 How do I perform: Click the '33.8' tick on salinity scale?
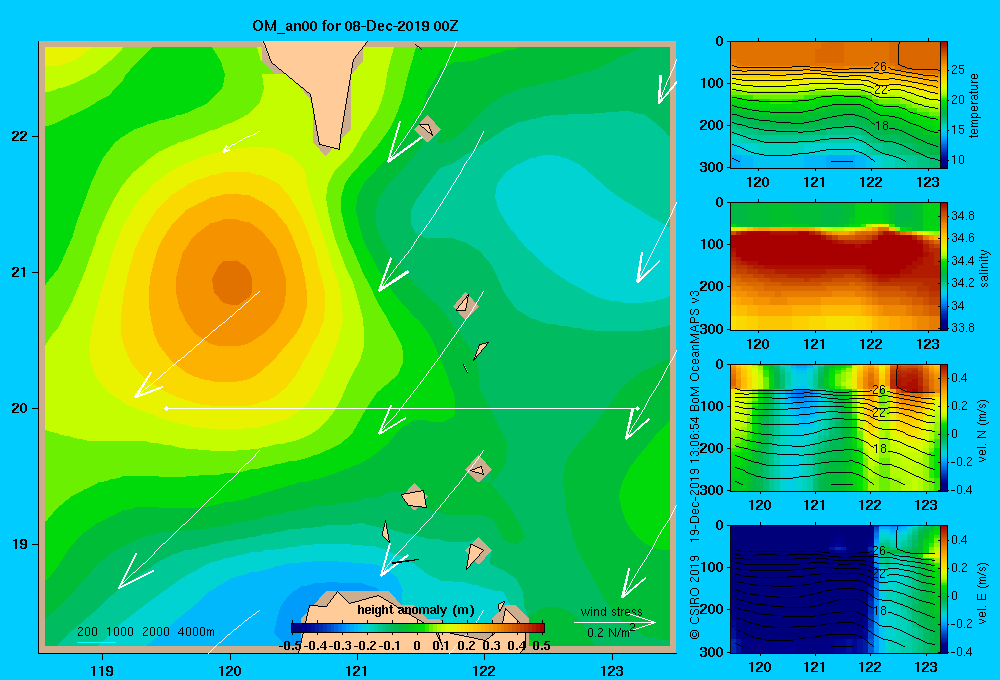click(x=962, y=328)
